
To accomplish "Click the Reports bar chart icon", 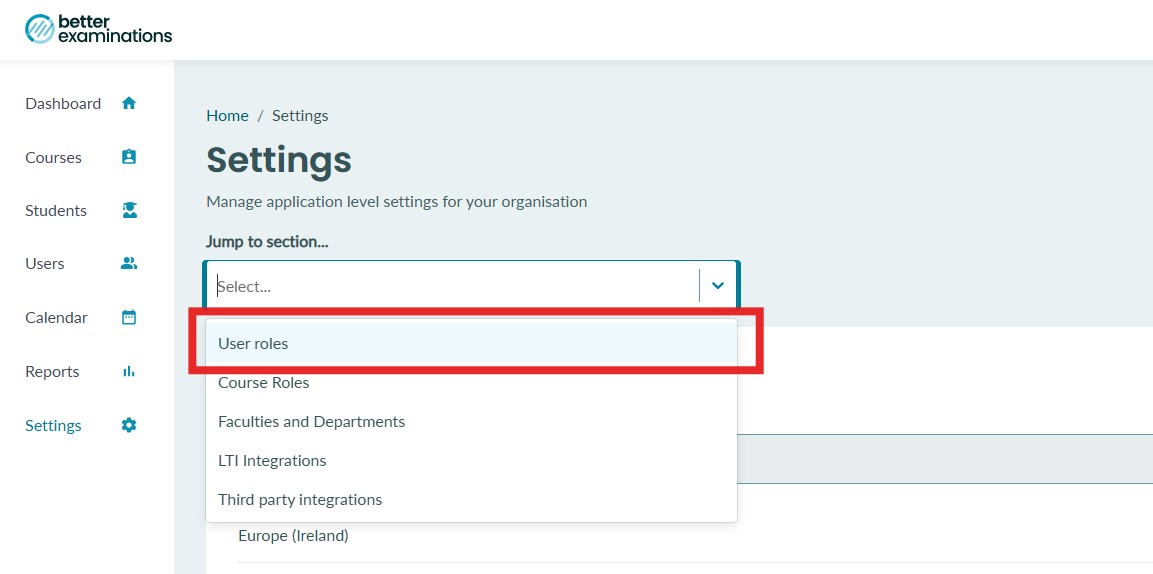I will coord(129,371).
